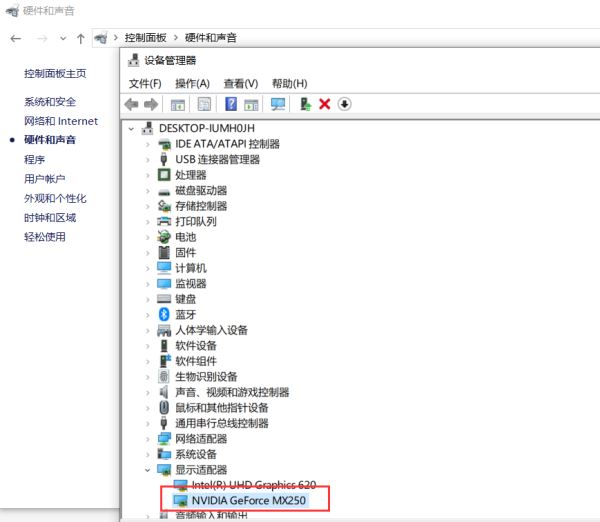The image size is (600, 522).
Task: Collapse the 显示适配器 node
Action: pos(148,470)
